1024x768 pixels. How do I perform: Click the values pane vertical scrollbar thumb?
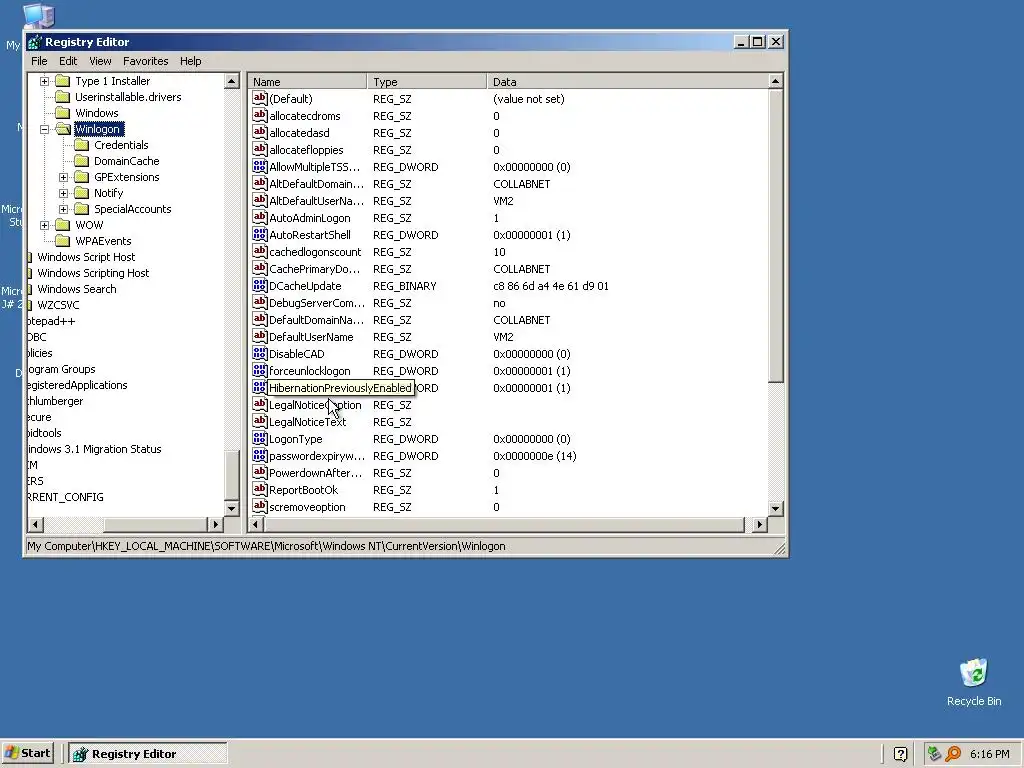pyautogui.click(x=775, y=236)
